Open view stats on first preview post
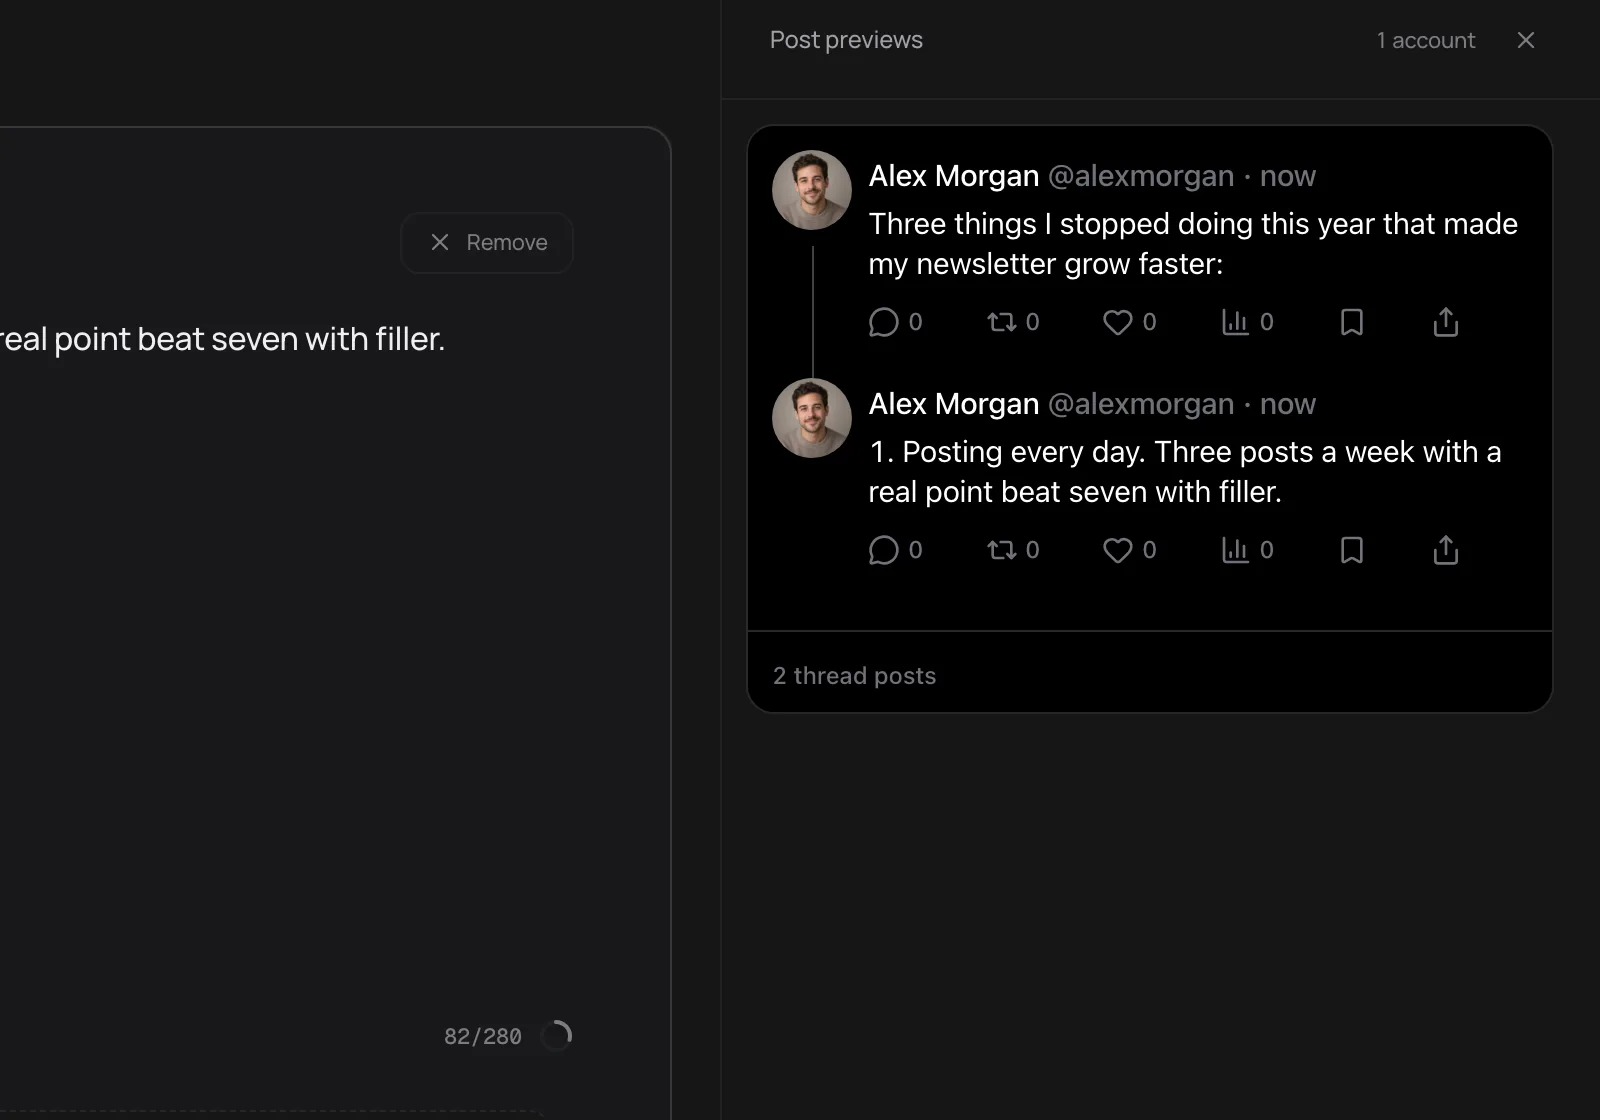This screenshot has height=1120, width=1600. 1235,322
